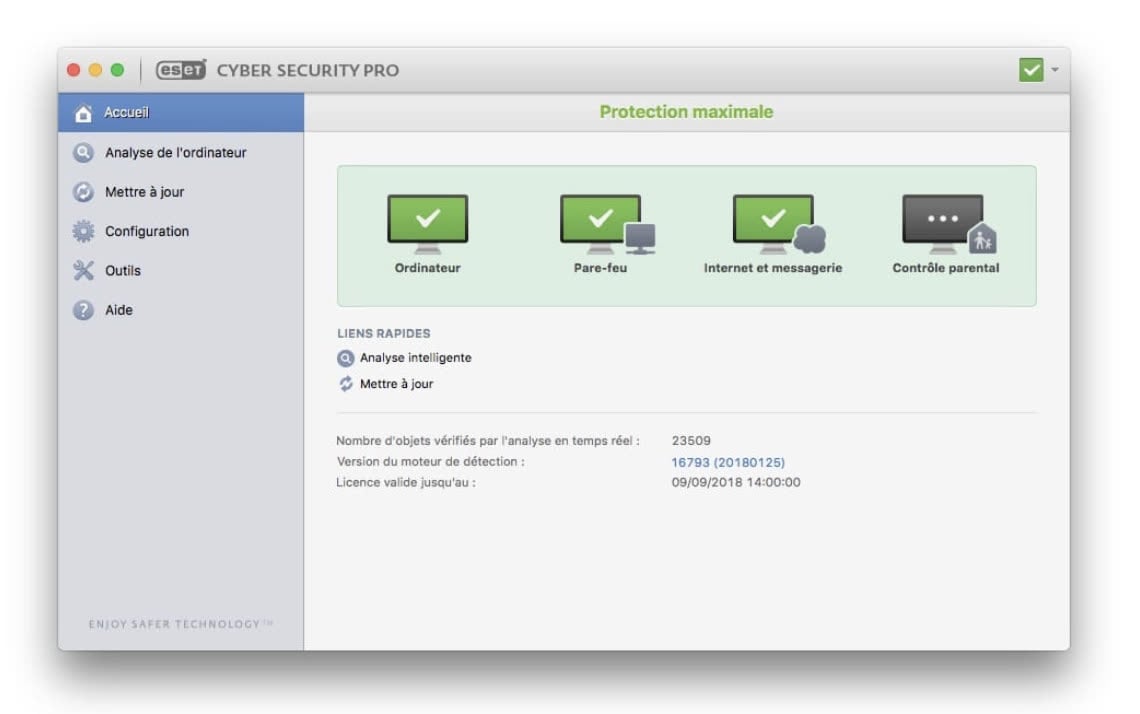Click the ESET logo in title bar

181,70
